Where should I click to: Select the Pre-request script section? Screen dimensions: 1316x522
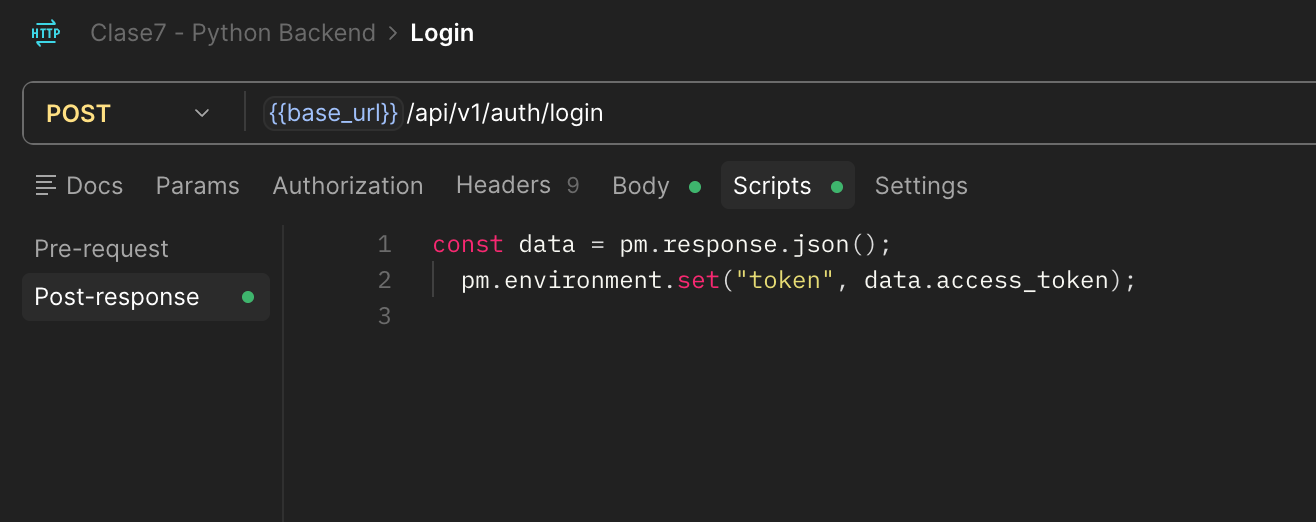[102, 249]
